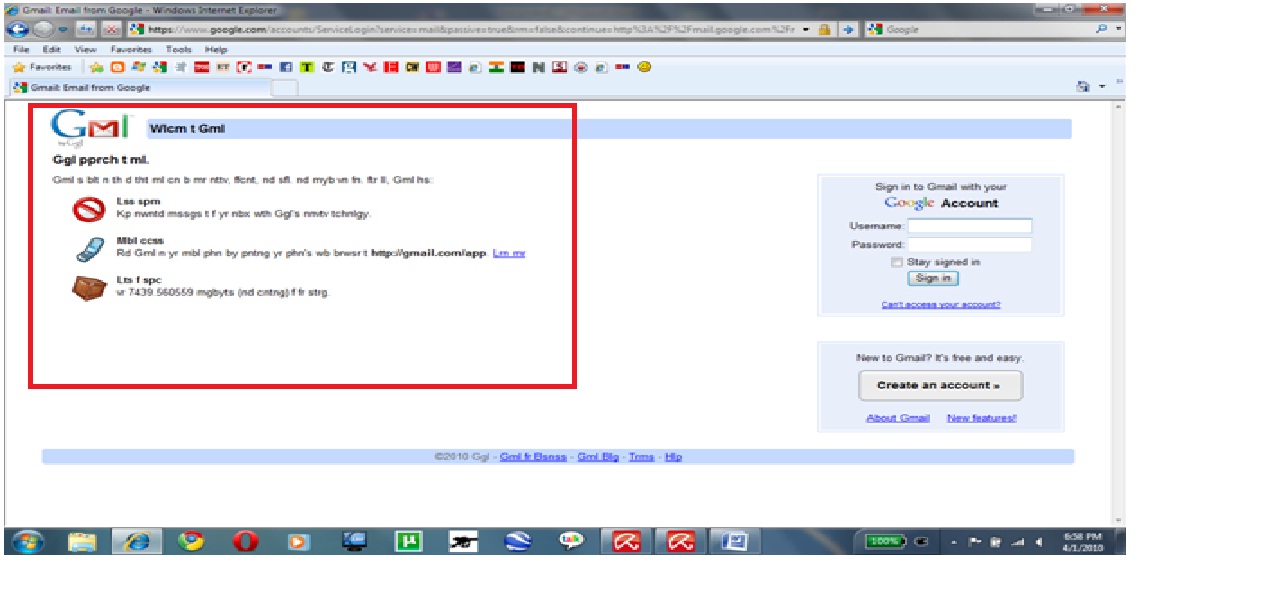
Task: Open the Help menu
Action: coord(216,49)
